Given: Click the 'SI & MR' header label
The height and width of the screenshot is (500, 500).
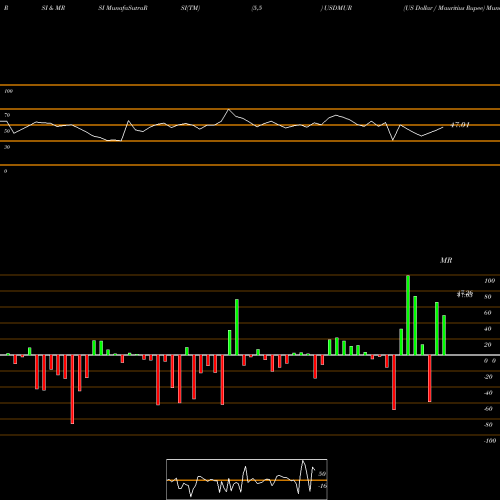Looking at the screenshot, I should pos(53,8).
